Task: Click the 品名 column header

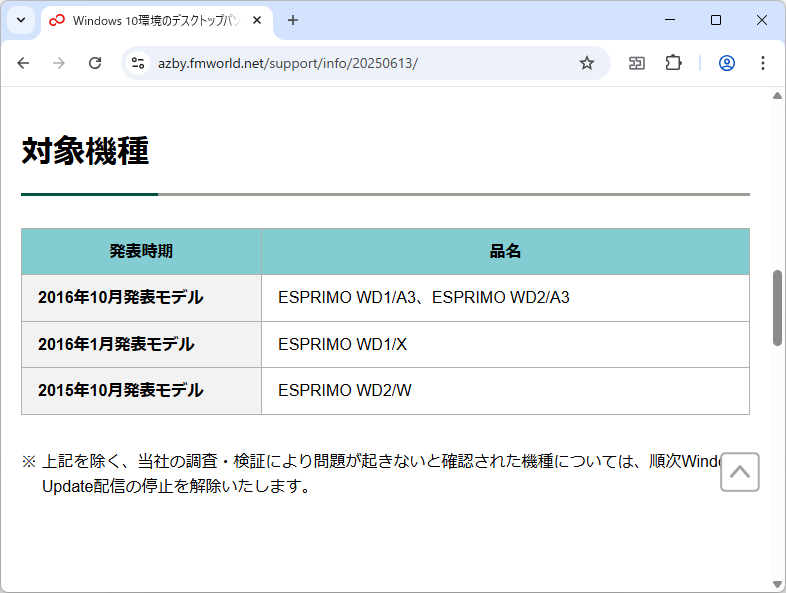Action: (x=505, y=251)
